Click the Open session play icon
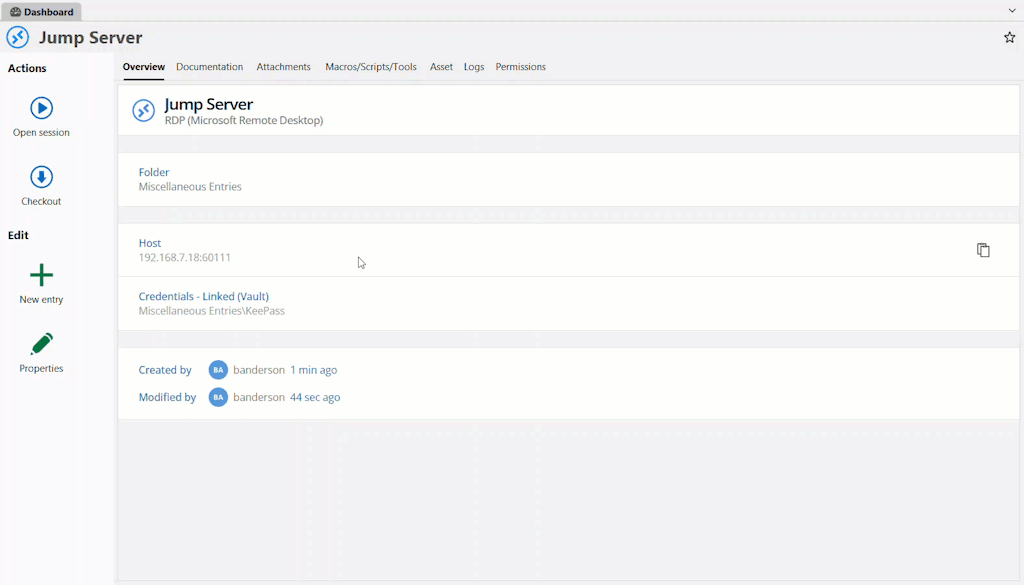Viewport: 1024px width, 585px height. point(41,108)
